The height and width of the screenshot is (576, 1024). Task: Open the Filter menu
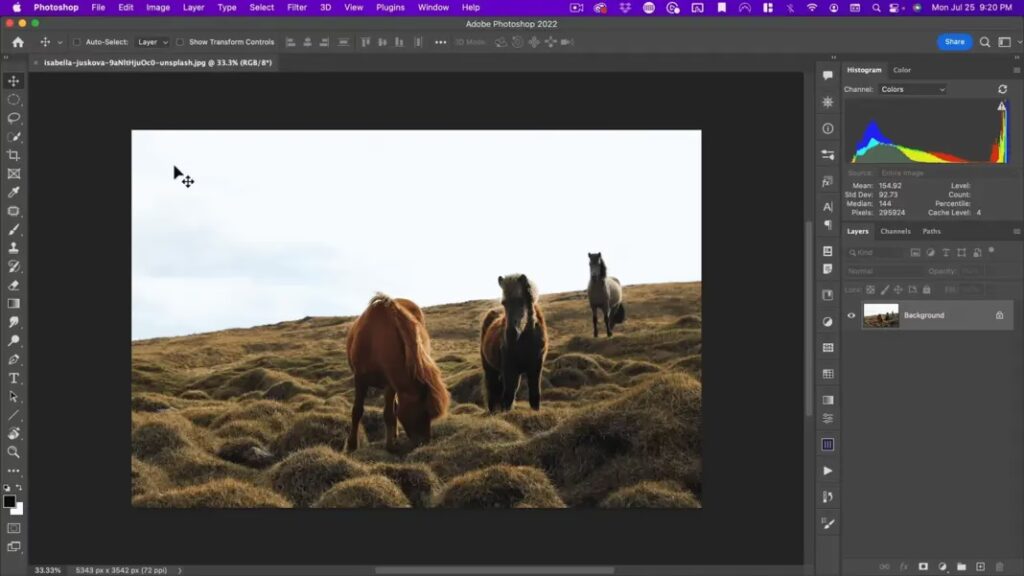point(297,7)
